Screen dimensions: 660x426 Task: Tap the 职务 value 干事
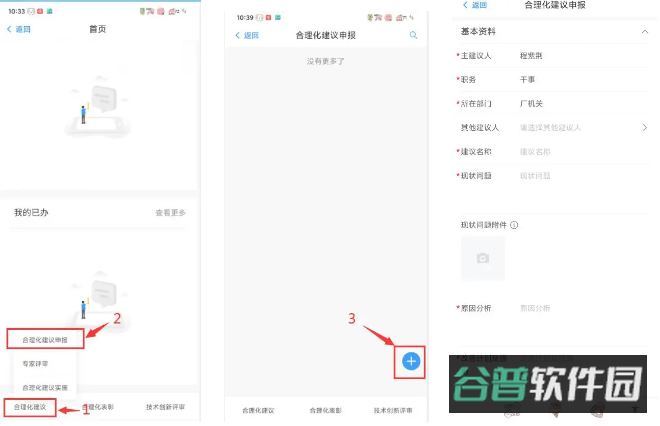[527, 80]
